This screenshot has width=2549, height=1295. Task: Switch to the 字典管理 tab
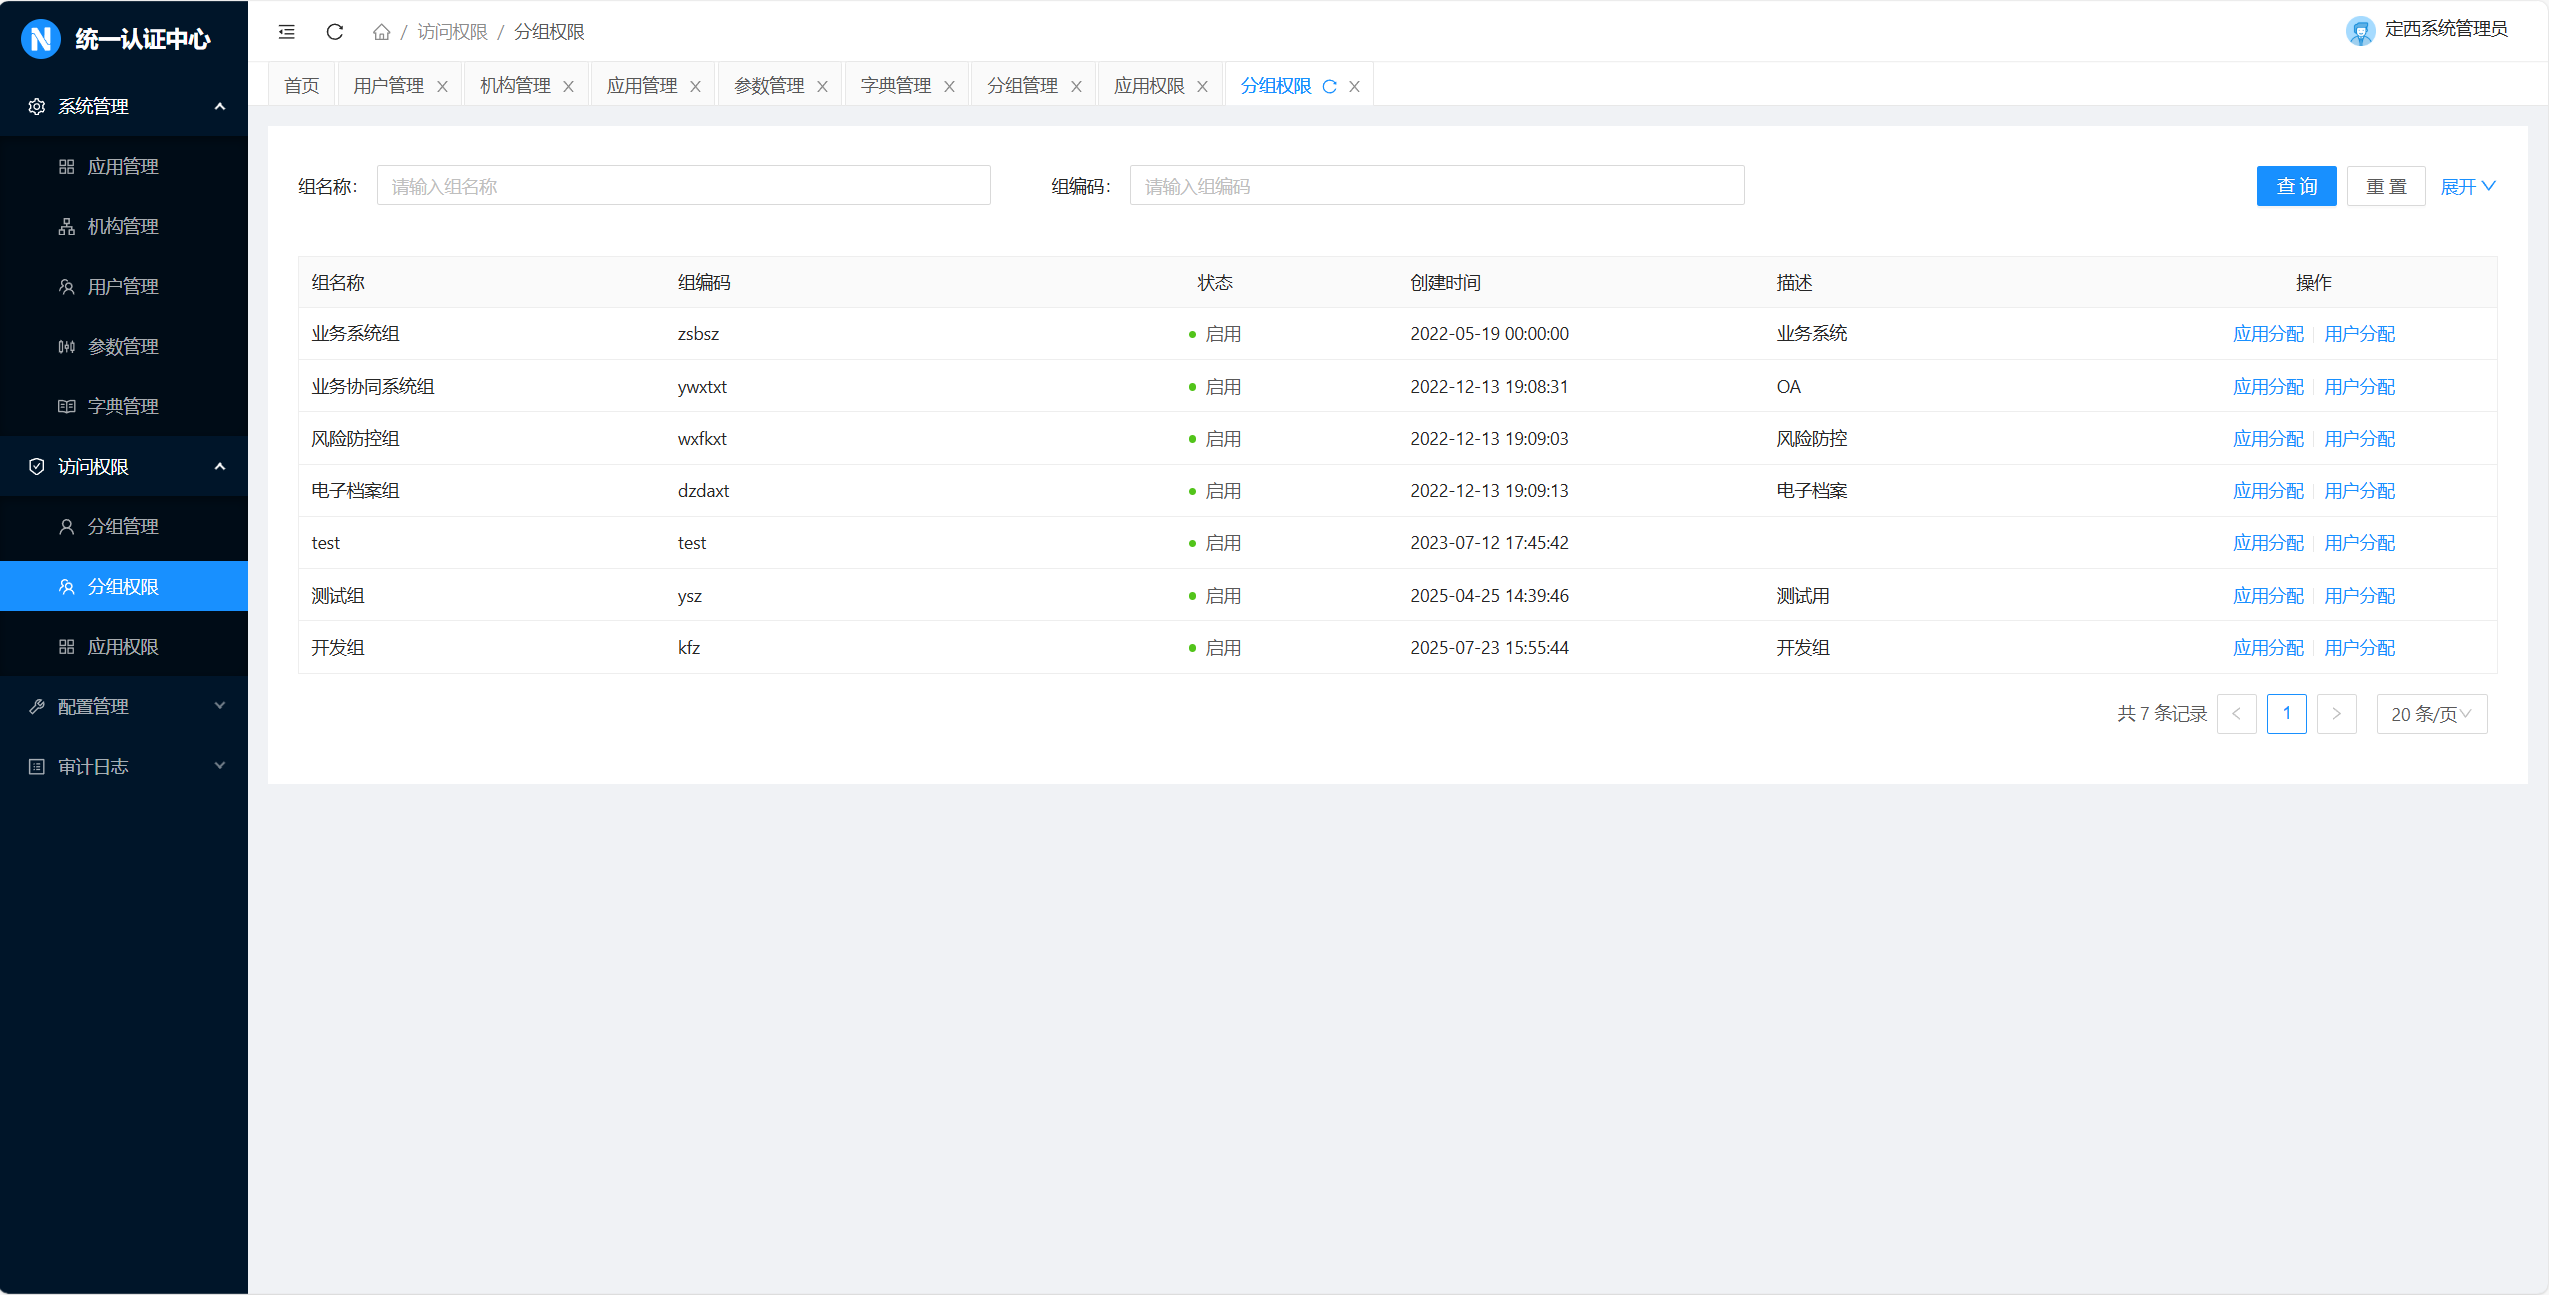pos(895,87)
